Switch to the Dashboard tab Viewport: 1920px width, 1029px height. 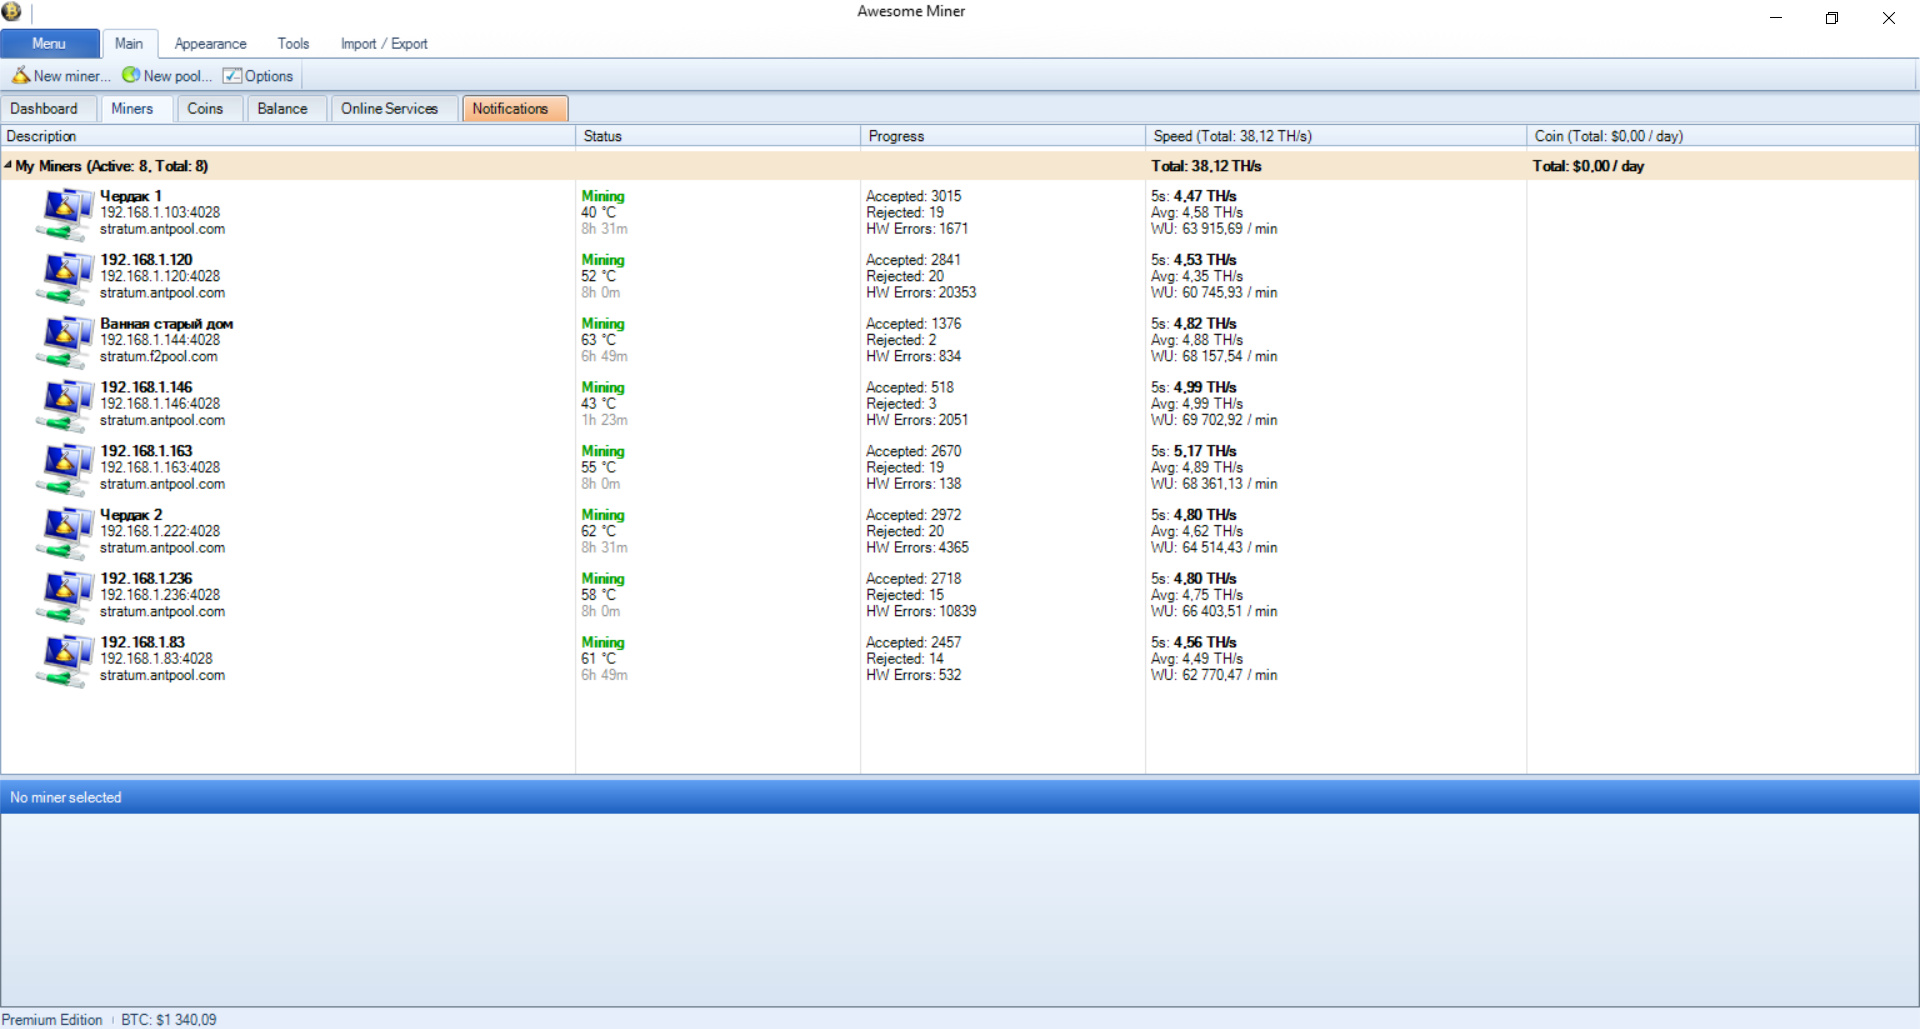coord(44,109)
